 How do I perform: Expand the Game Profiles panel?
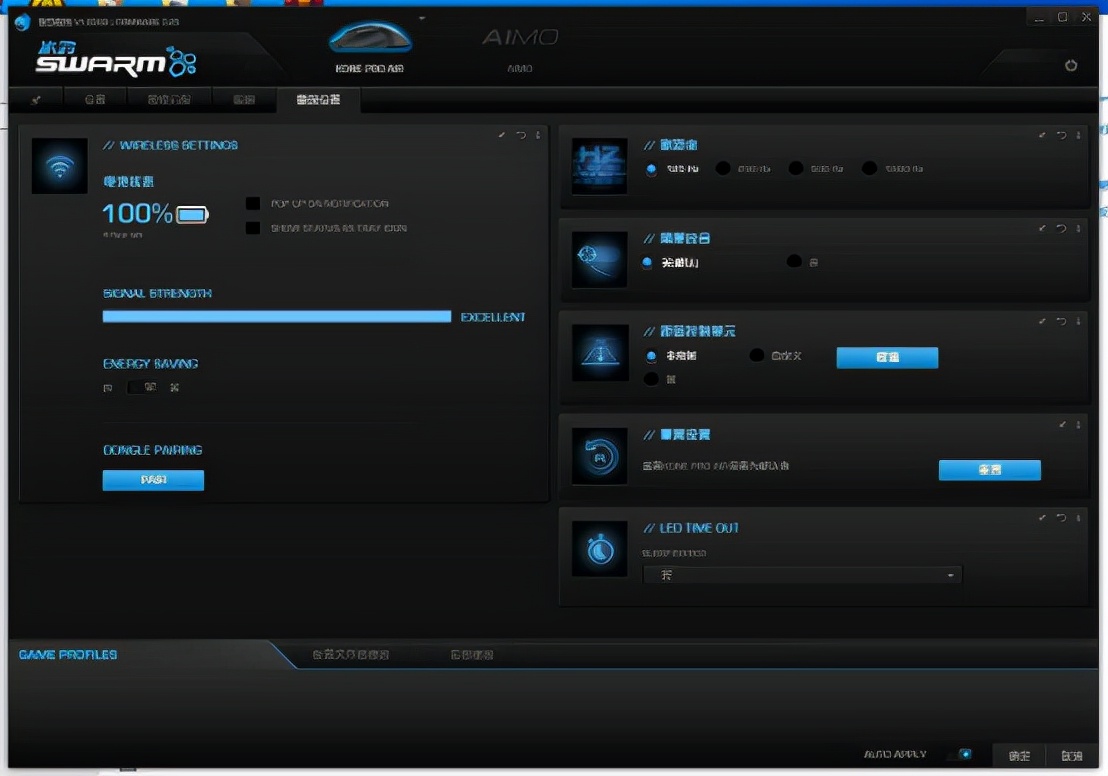[68, 654]
